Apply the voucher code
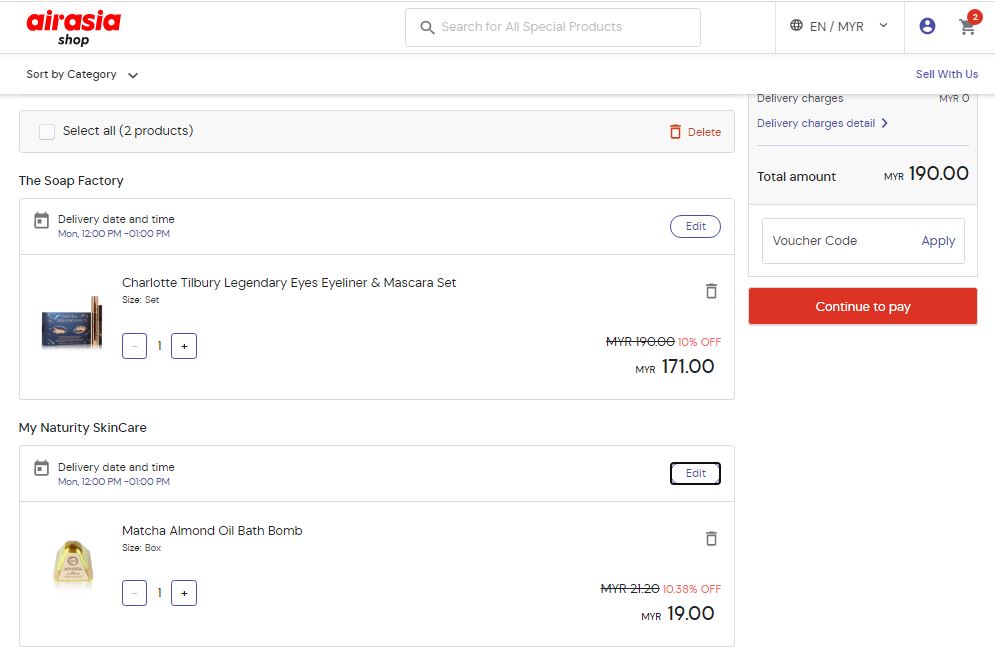995x655 pixels. 938,241
